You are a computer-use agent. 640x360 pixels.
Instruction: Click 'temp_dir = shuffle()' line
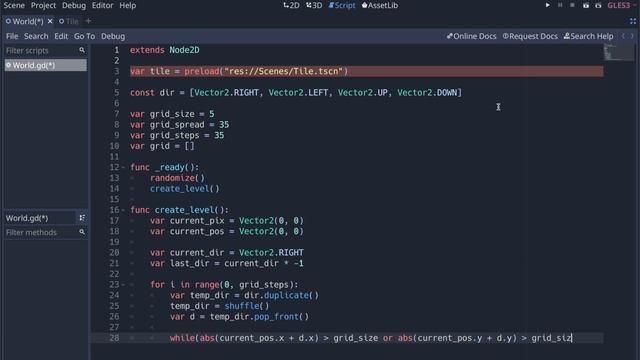(x=220, y=306)
